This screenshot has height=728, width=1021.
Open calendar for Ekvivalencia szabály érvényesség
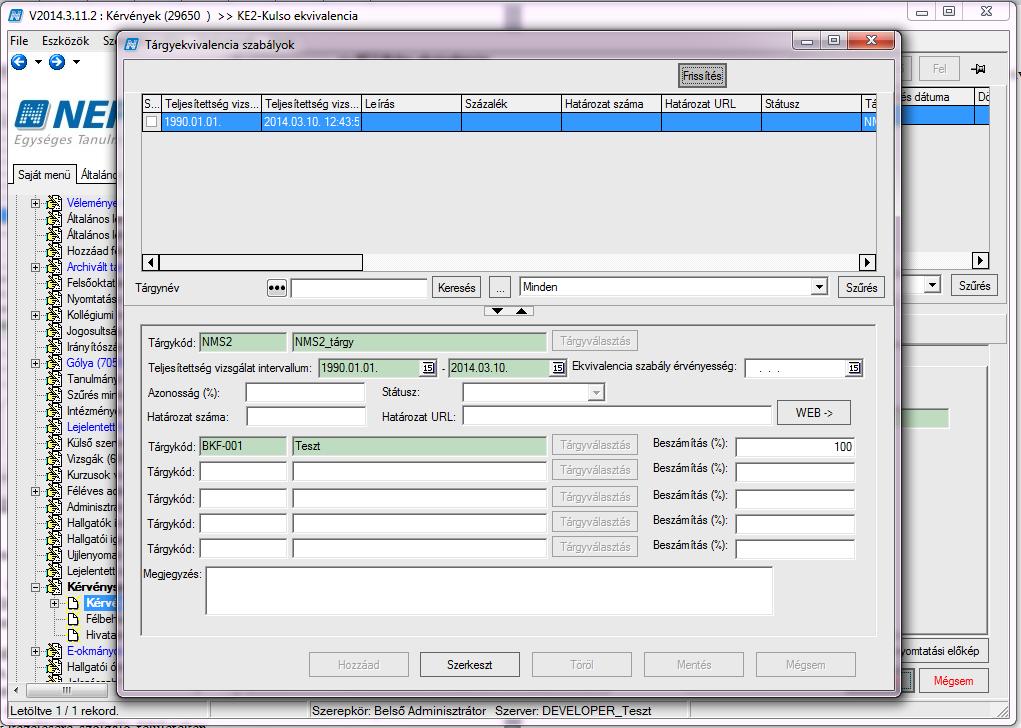pyautogui.click(x=854, y=368)
